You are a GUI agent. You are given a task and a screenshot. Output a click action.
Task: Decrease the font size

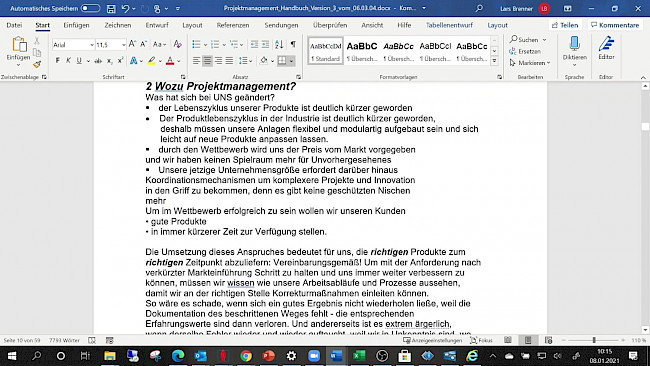click(x=143, y=44)
